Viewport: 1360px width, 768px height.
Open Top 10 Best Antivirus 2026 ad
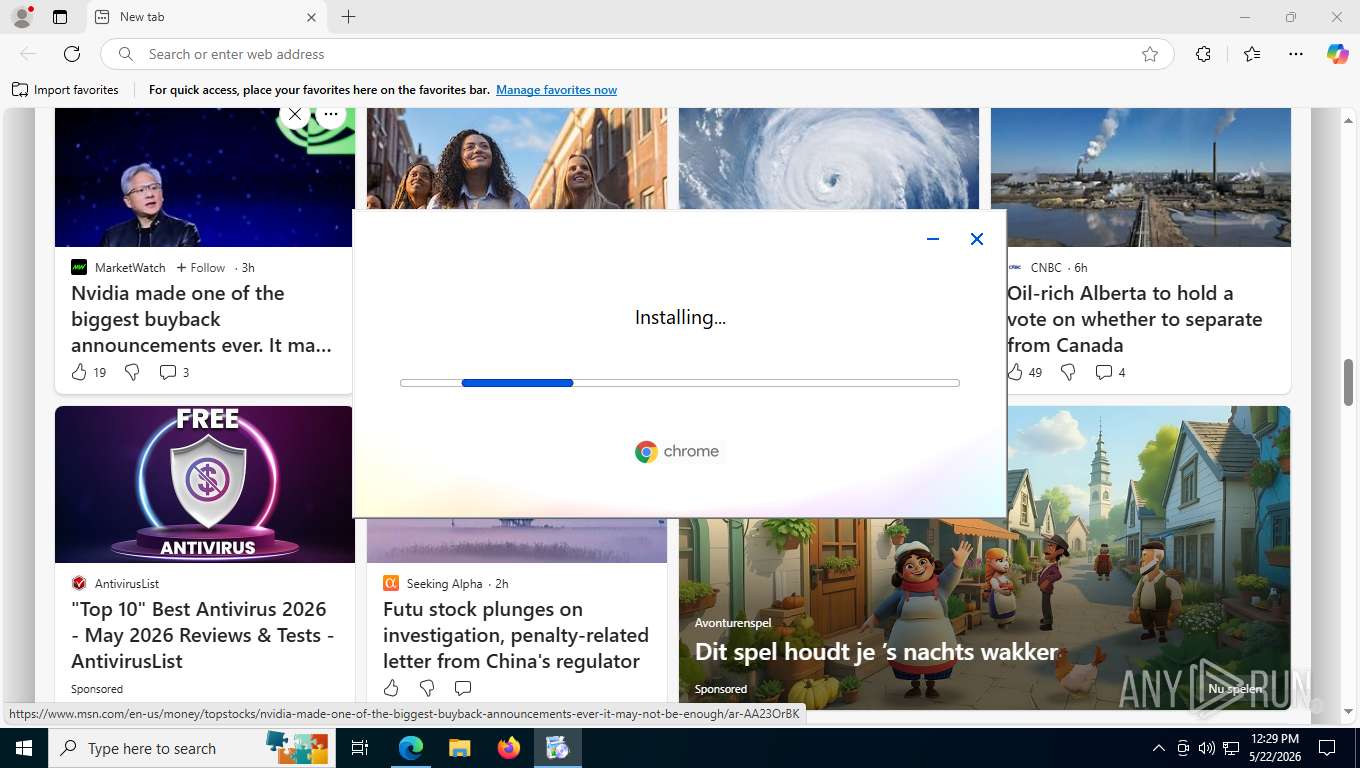point(202,635)
